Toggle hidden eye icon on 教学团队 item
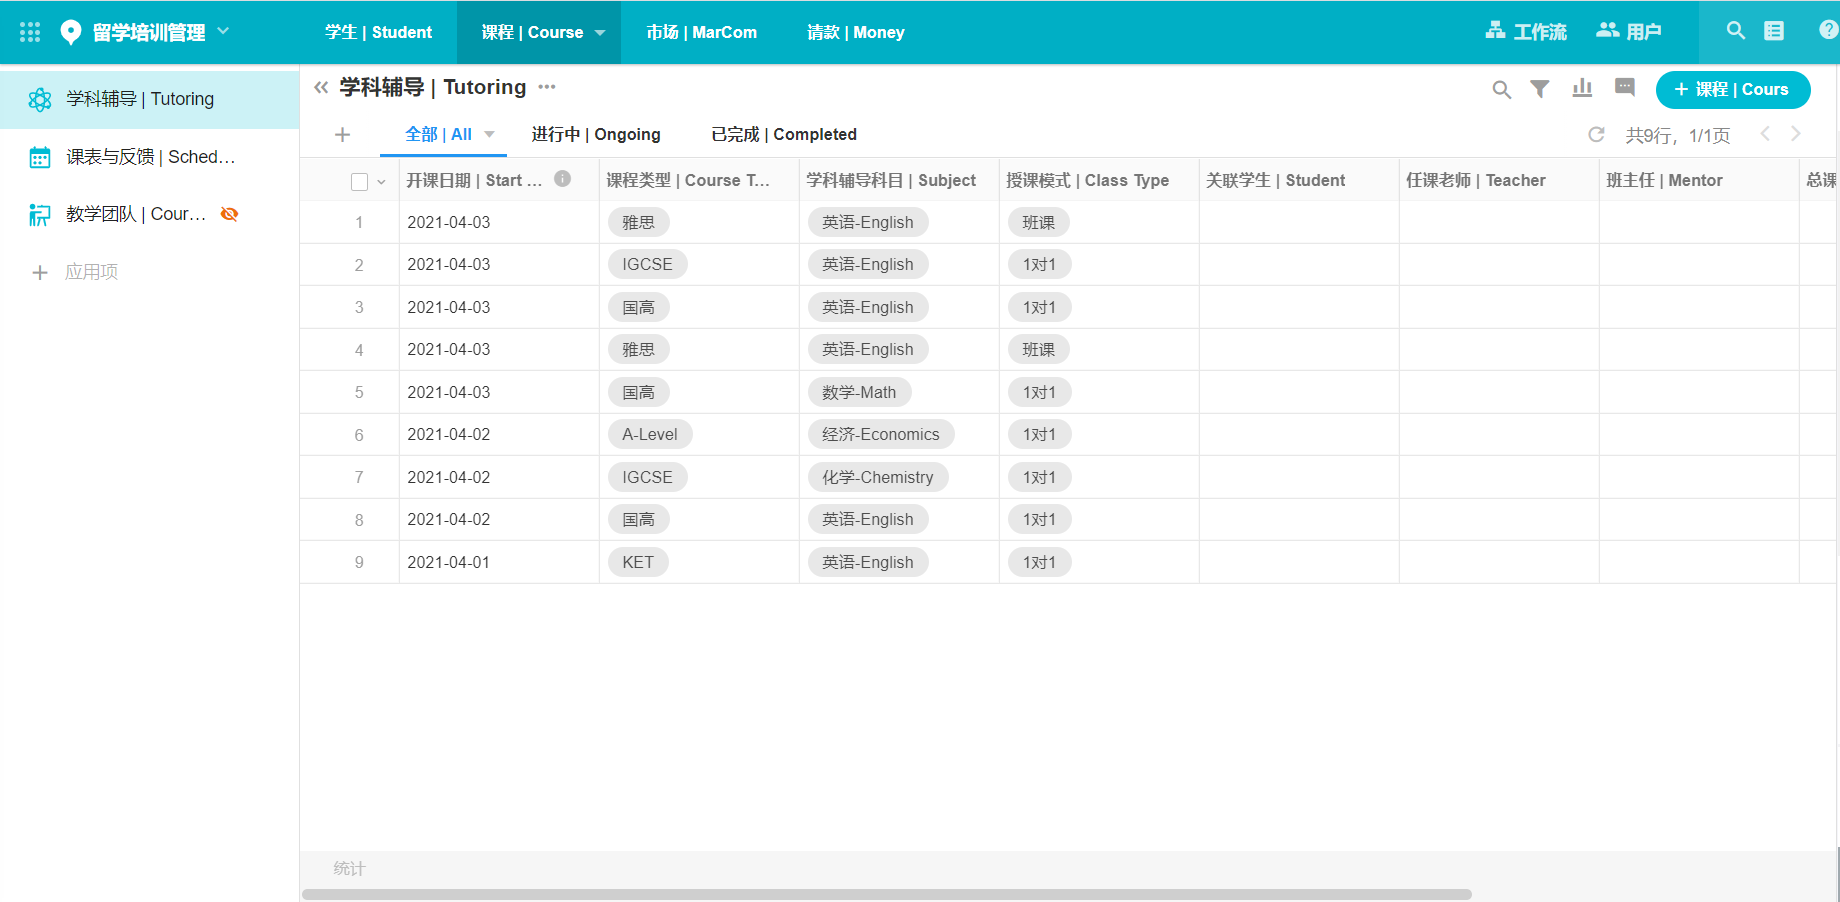 [x=229, y=214]
